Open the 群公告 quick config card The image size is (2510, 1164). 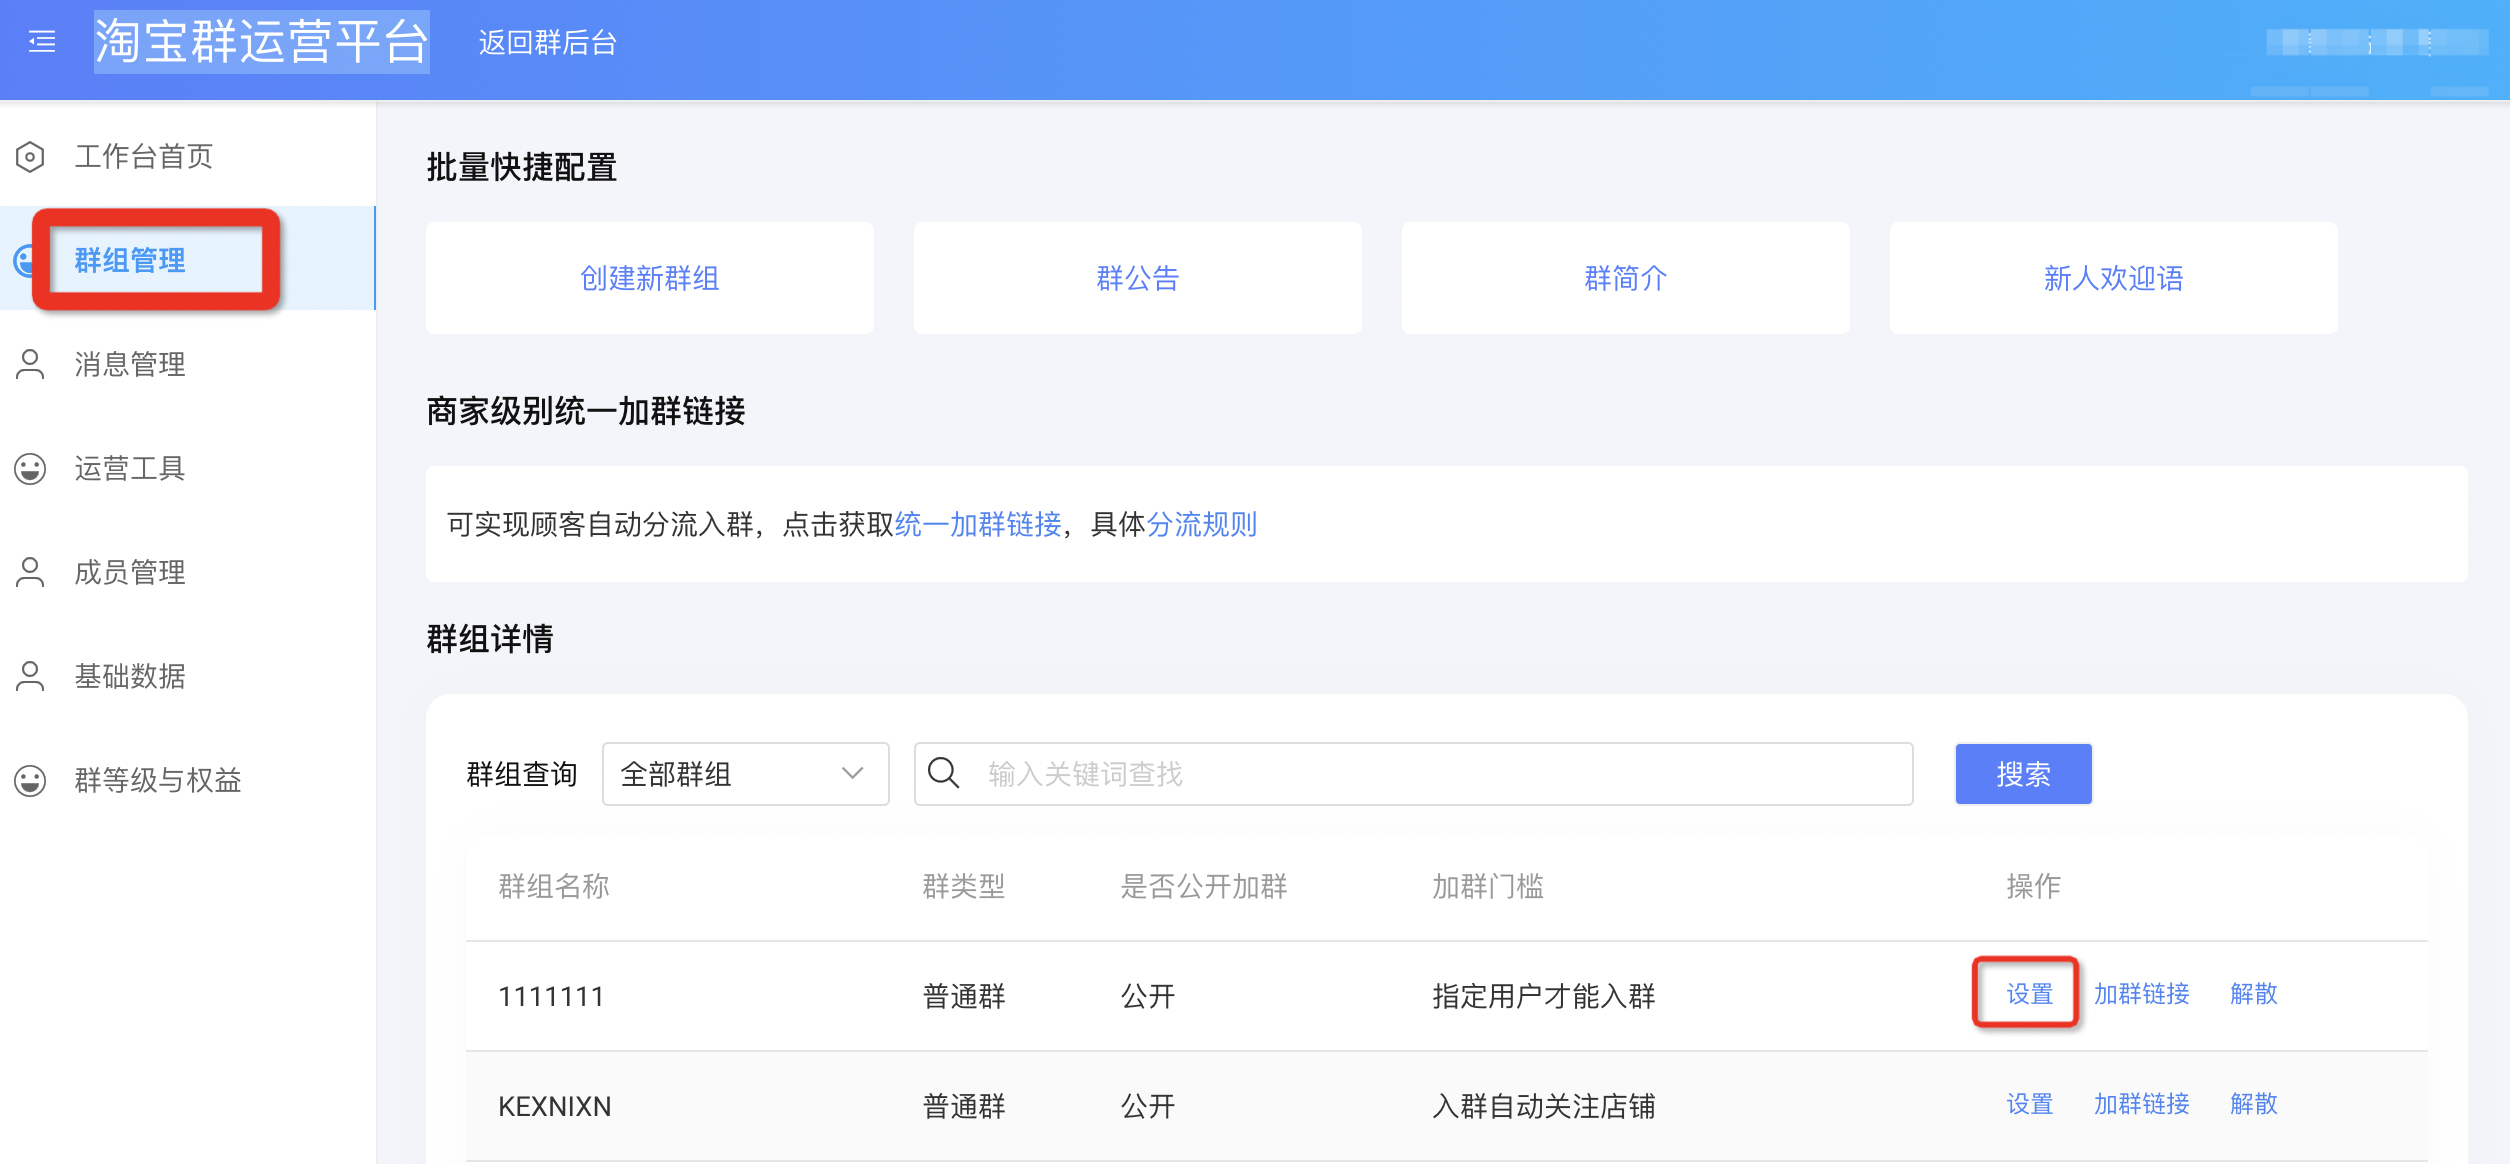point(1138,278)
